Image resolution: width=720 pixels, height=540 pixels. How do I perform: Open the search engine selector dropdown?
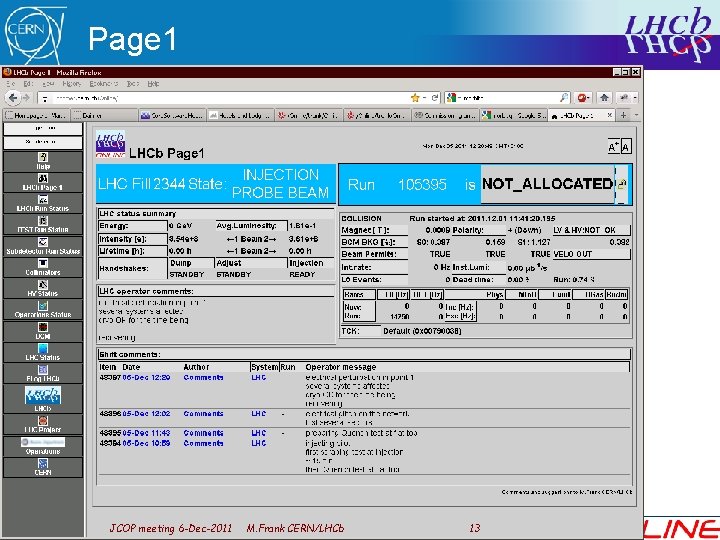(452, 98)
